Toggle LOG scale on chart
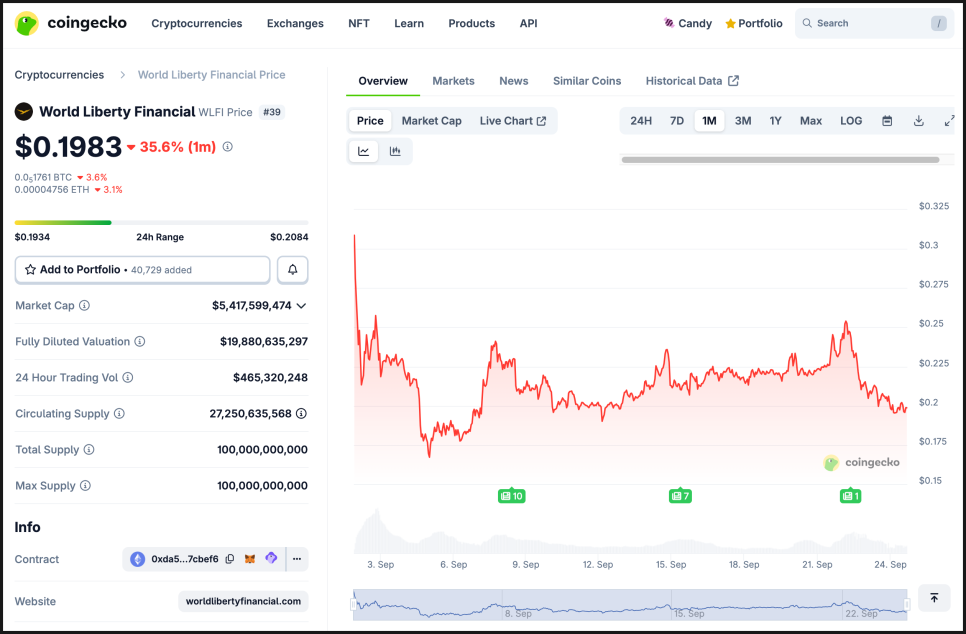966x634 pixels. (x=851, y=121)
